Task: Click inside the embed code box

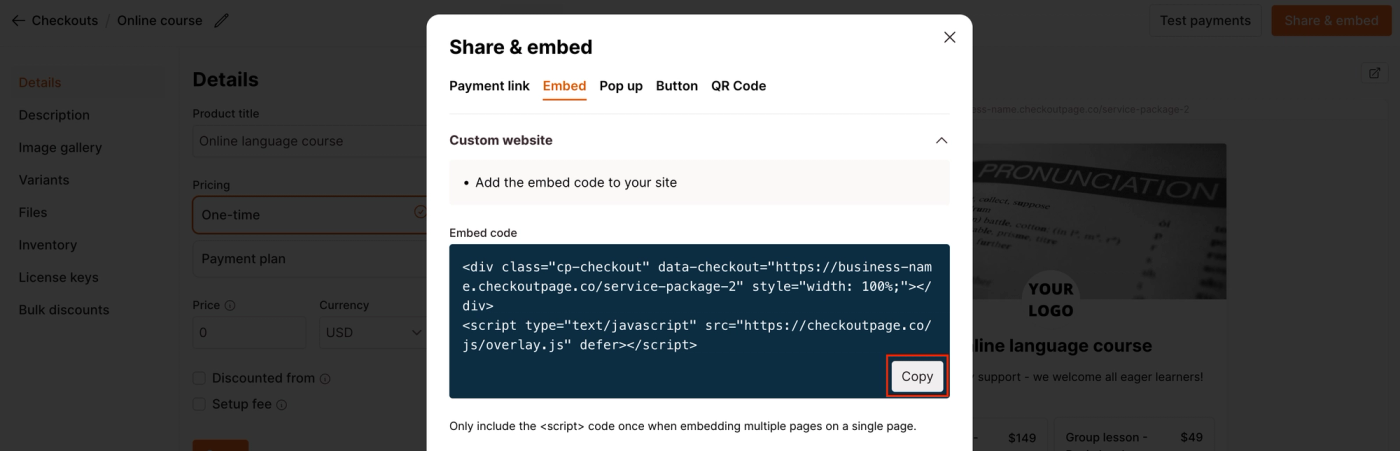Action: pyautogui.click(x=699, y=321)
